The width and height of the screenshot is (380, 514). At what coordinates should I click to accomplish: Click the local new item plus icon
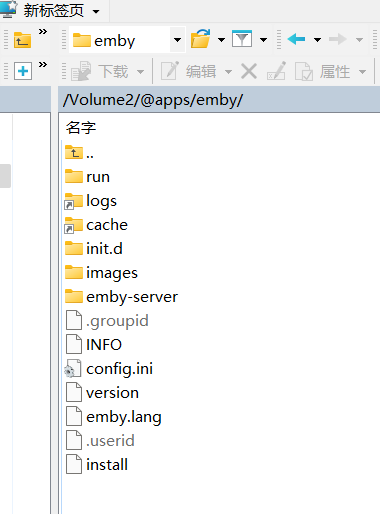[x=23, y=71]
